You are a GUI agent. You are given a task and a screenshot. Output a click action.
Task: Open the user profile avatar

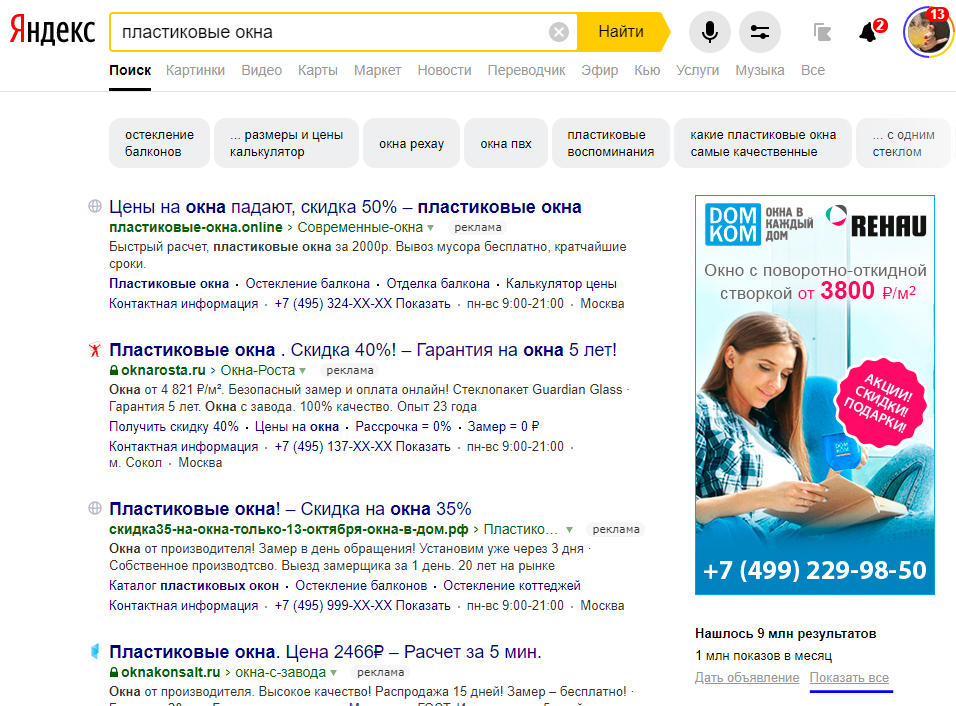[x=927, y=32]
